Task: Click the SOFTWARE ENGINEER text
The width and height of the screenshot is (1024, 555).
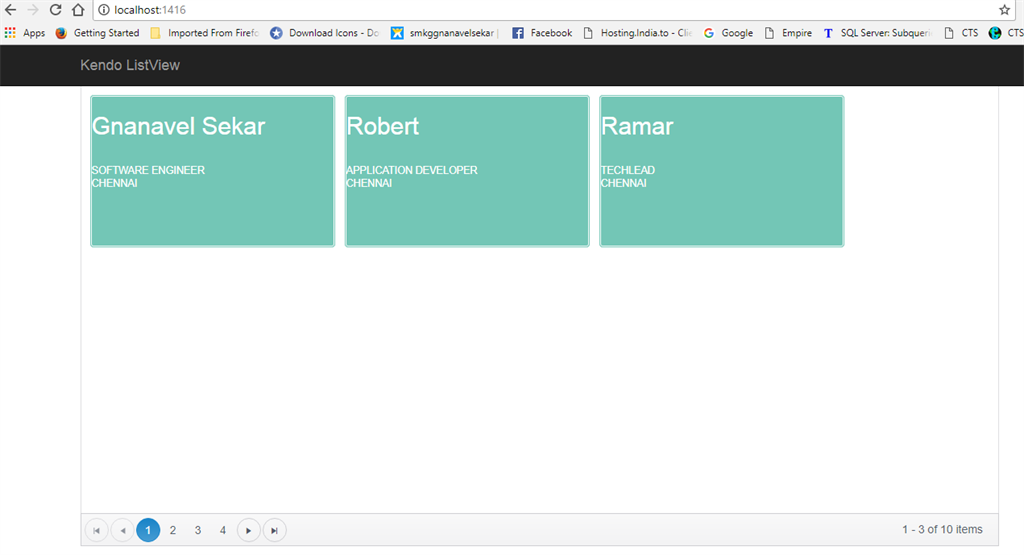Action: click(148, 170)
